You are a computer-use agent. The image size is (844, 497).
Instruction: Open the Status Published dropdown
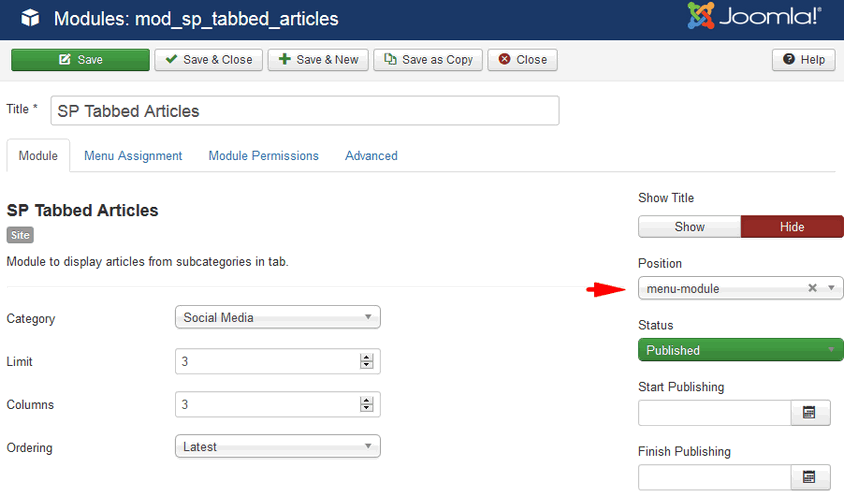pos(740,350)
